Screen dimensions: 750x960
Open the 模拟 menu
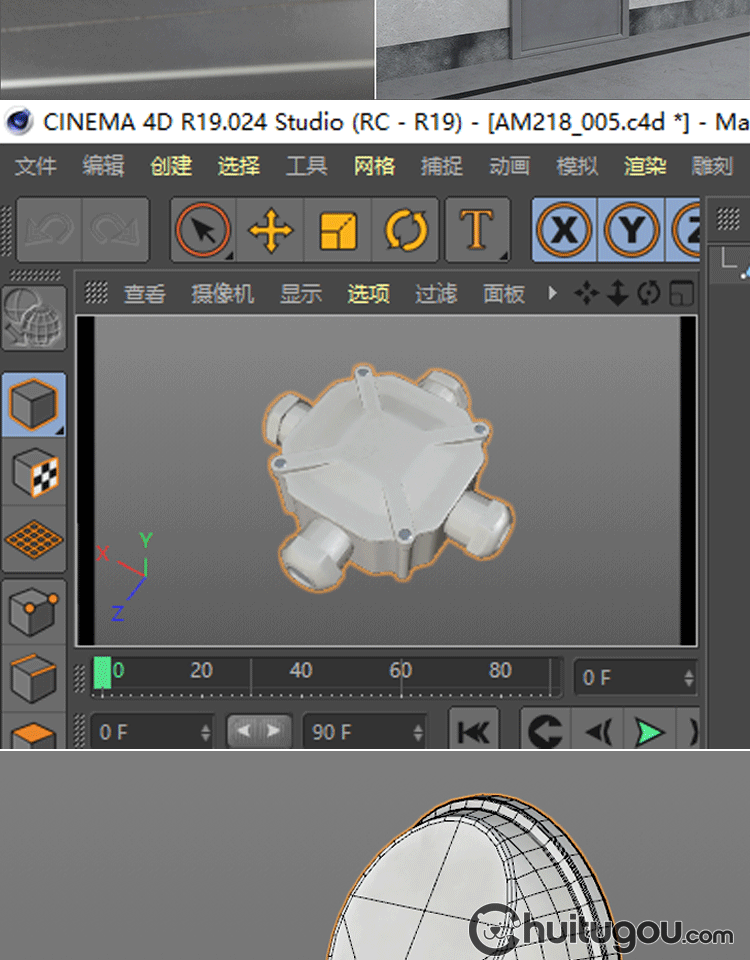click(x=577, y=166)
